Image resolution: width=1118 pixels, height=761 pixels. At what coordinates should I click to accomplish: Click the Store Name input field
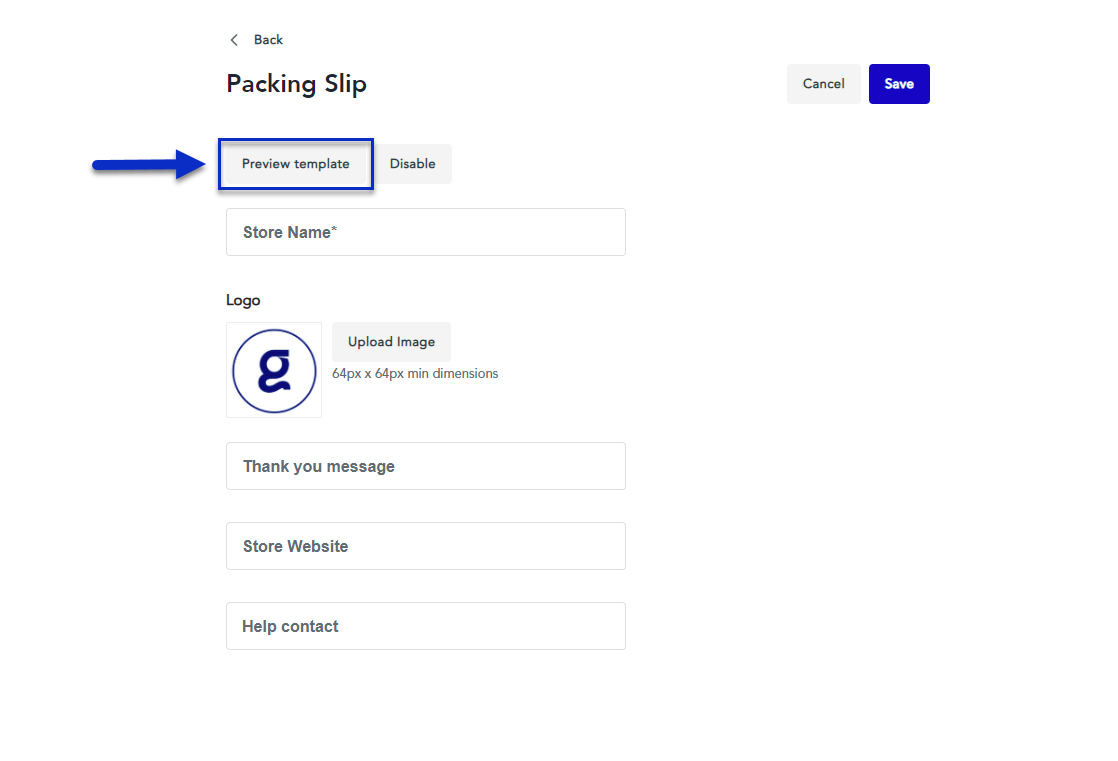(x=426, y=232)
